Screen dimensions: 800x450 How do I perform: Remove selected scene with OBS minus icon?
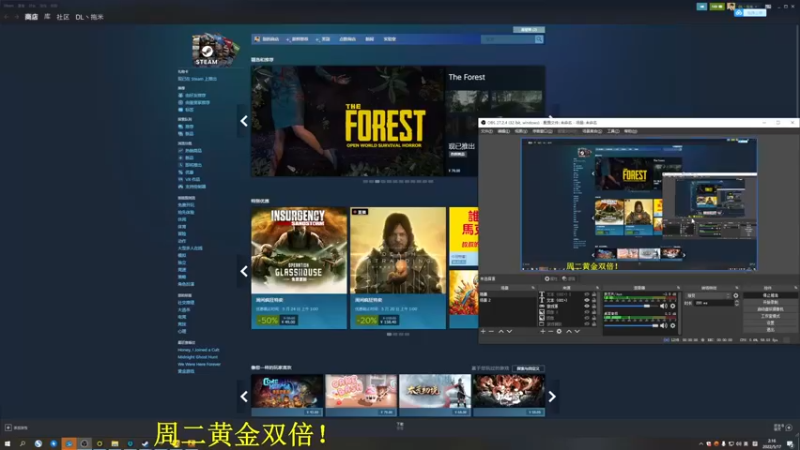[491, 332]
